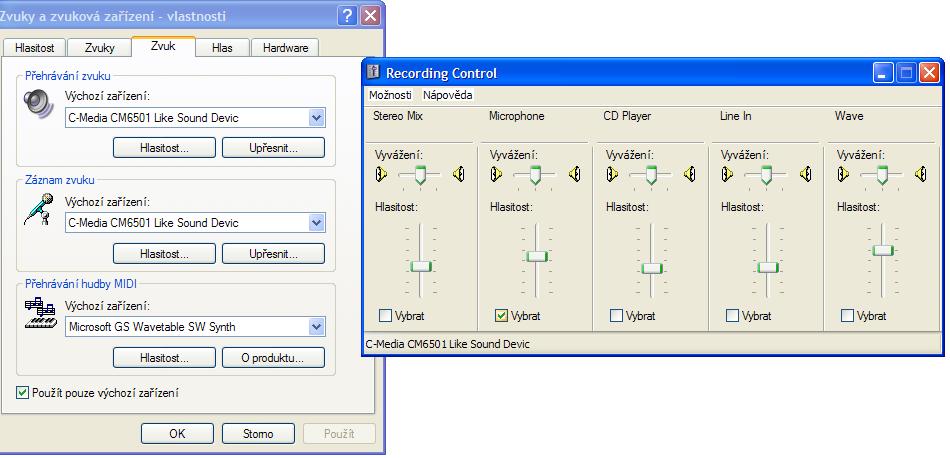
Task: Open MIDI playback device dropdown
Action: tap(317, 327)
